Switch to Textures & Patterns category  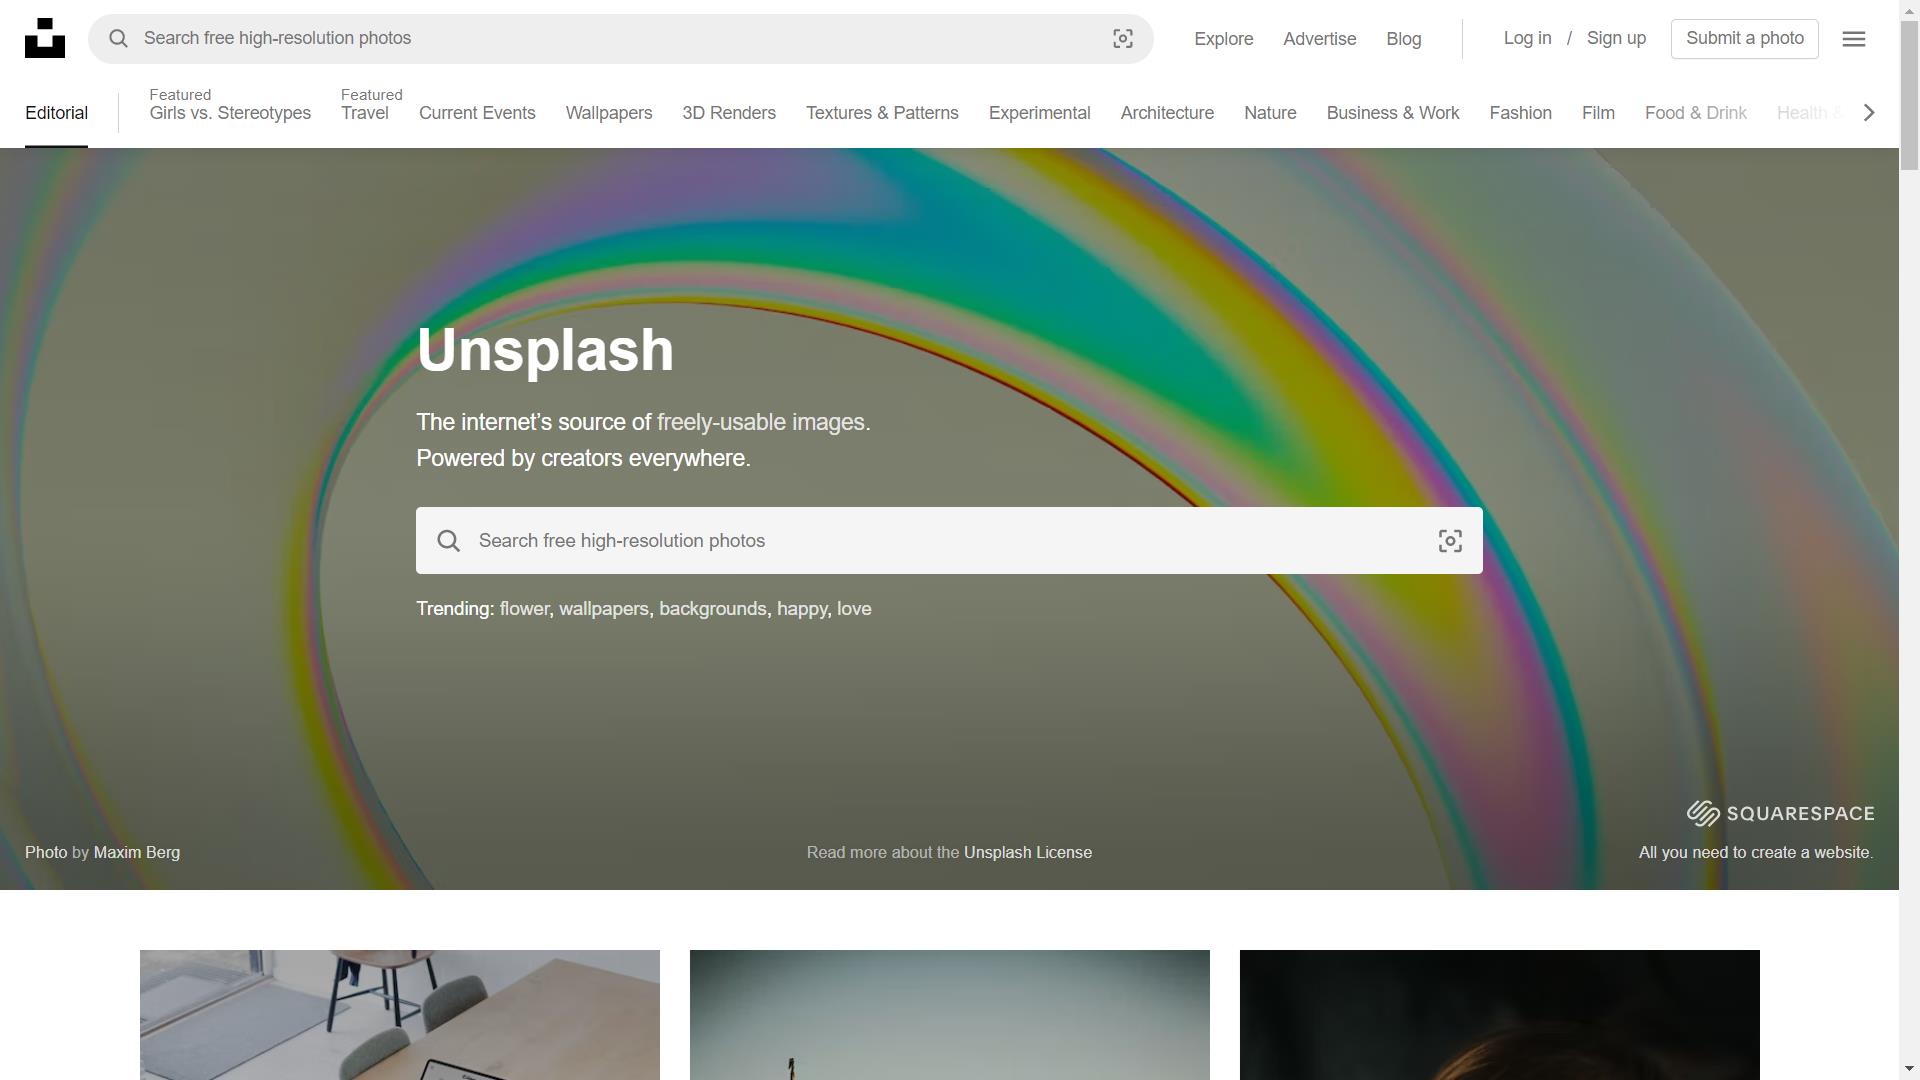tap(881, 113)
